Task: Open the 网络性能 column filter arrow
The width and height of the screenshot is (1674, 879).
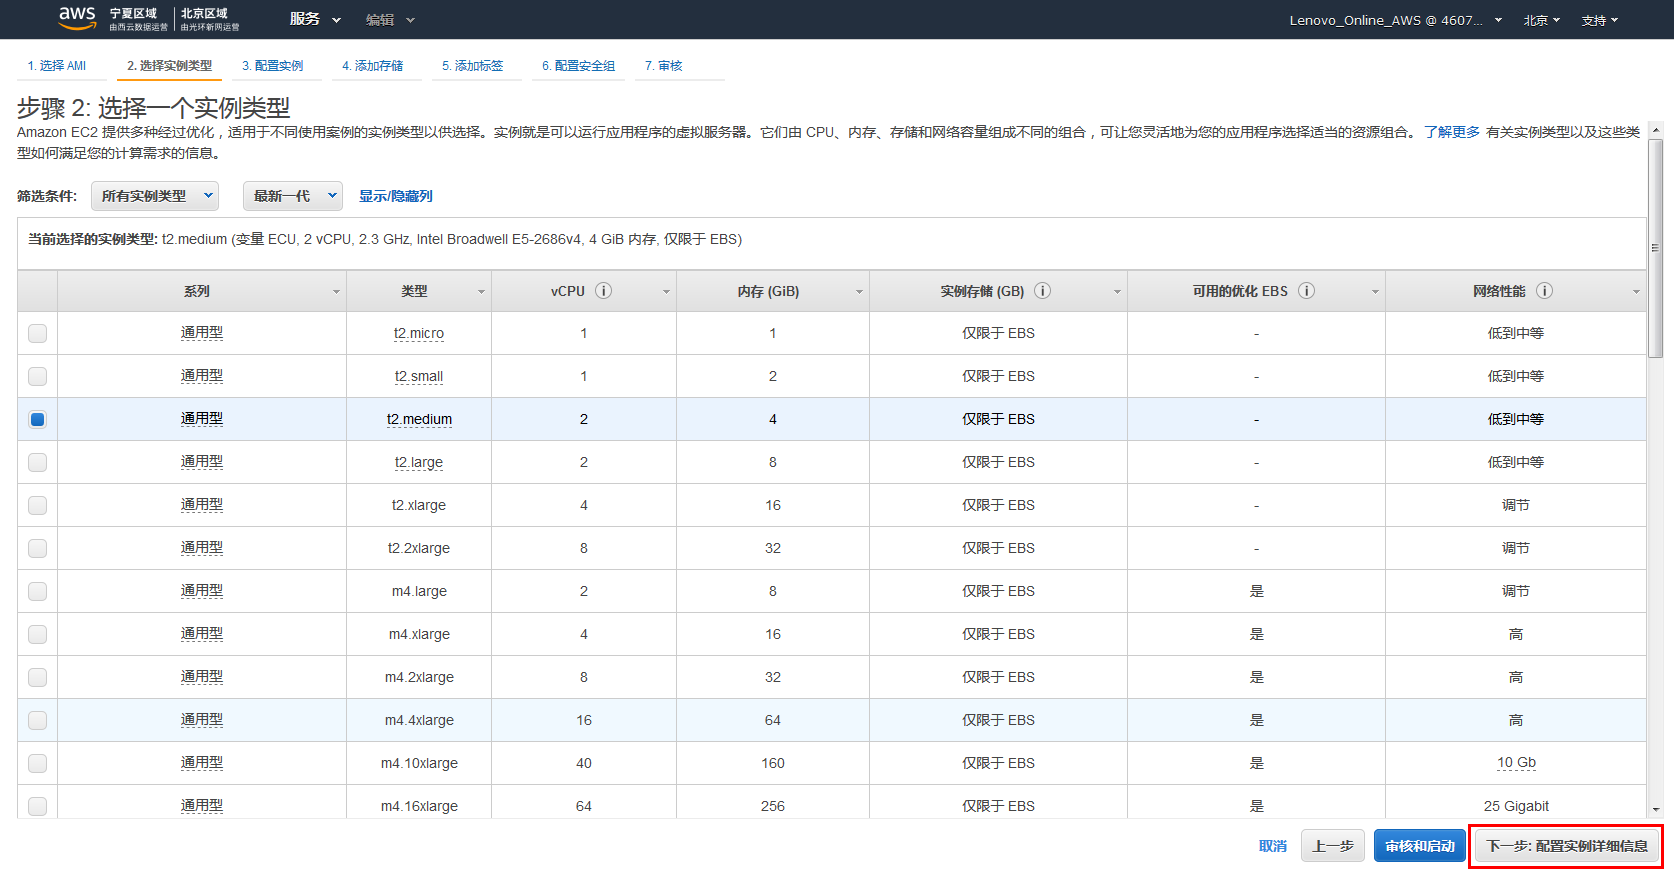Action: (1636, 292)
